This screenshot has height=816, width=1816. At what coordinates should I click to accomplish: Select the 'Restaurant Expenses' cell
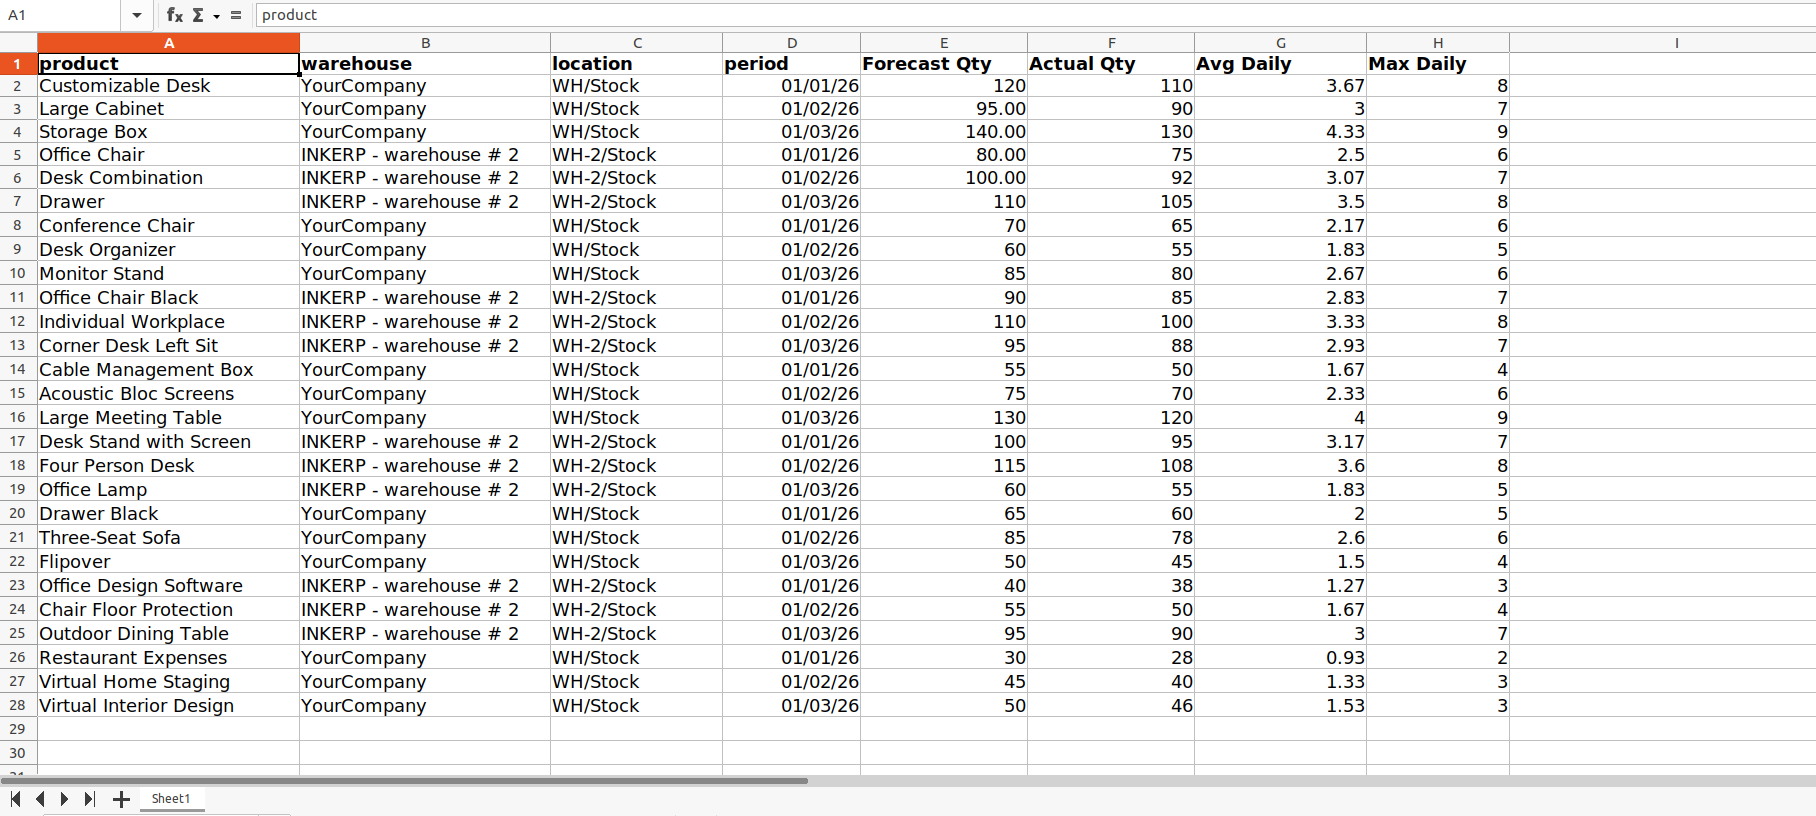(x=169, y=658)
